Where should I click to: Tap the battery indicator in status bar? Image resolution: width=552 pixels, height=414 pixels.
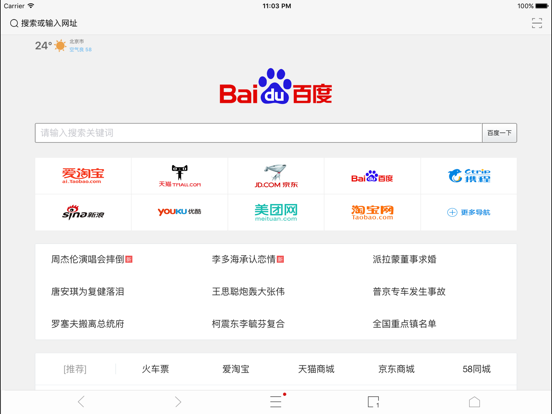coord(542,6)
